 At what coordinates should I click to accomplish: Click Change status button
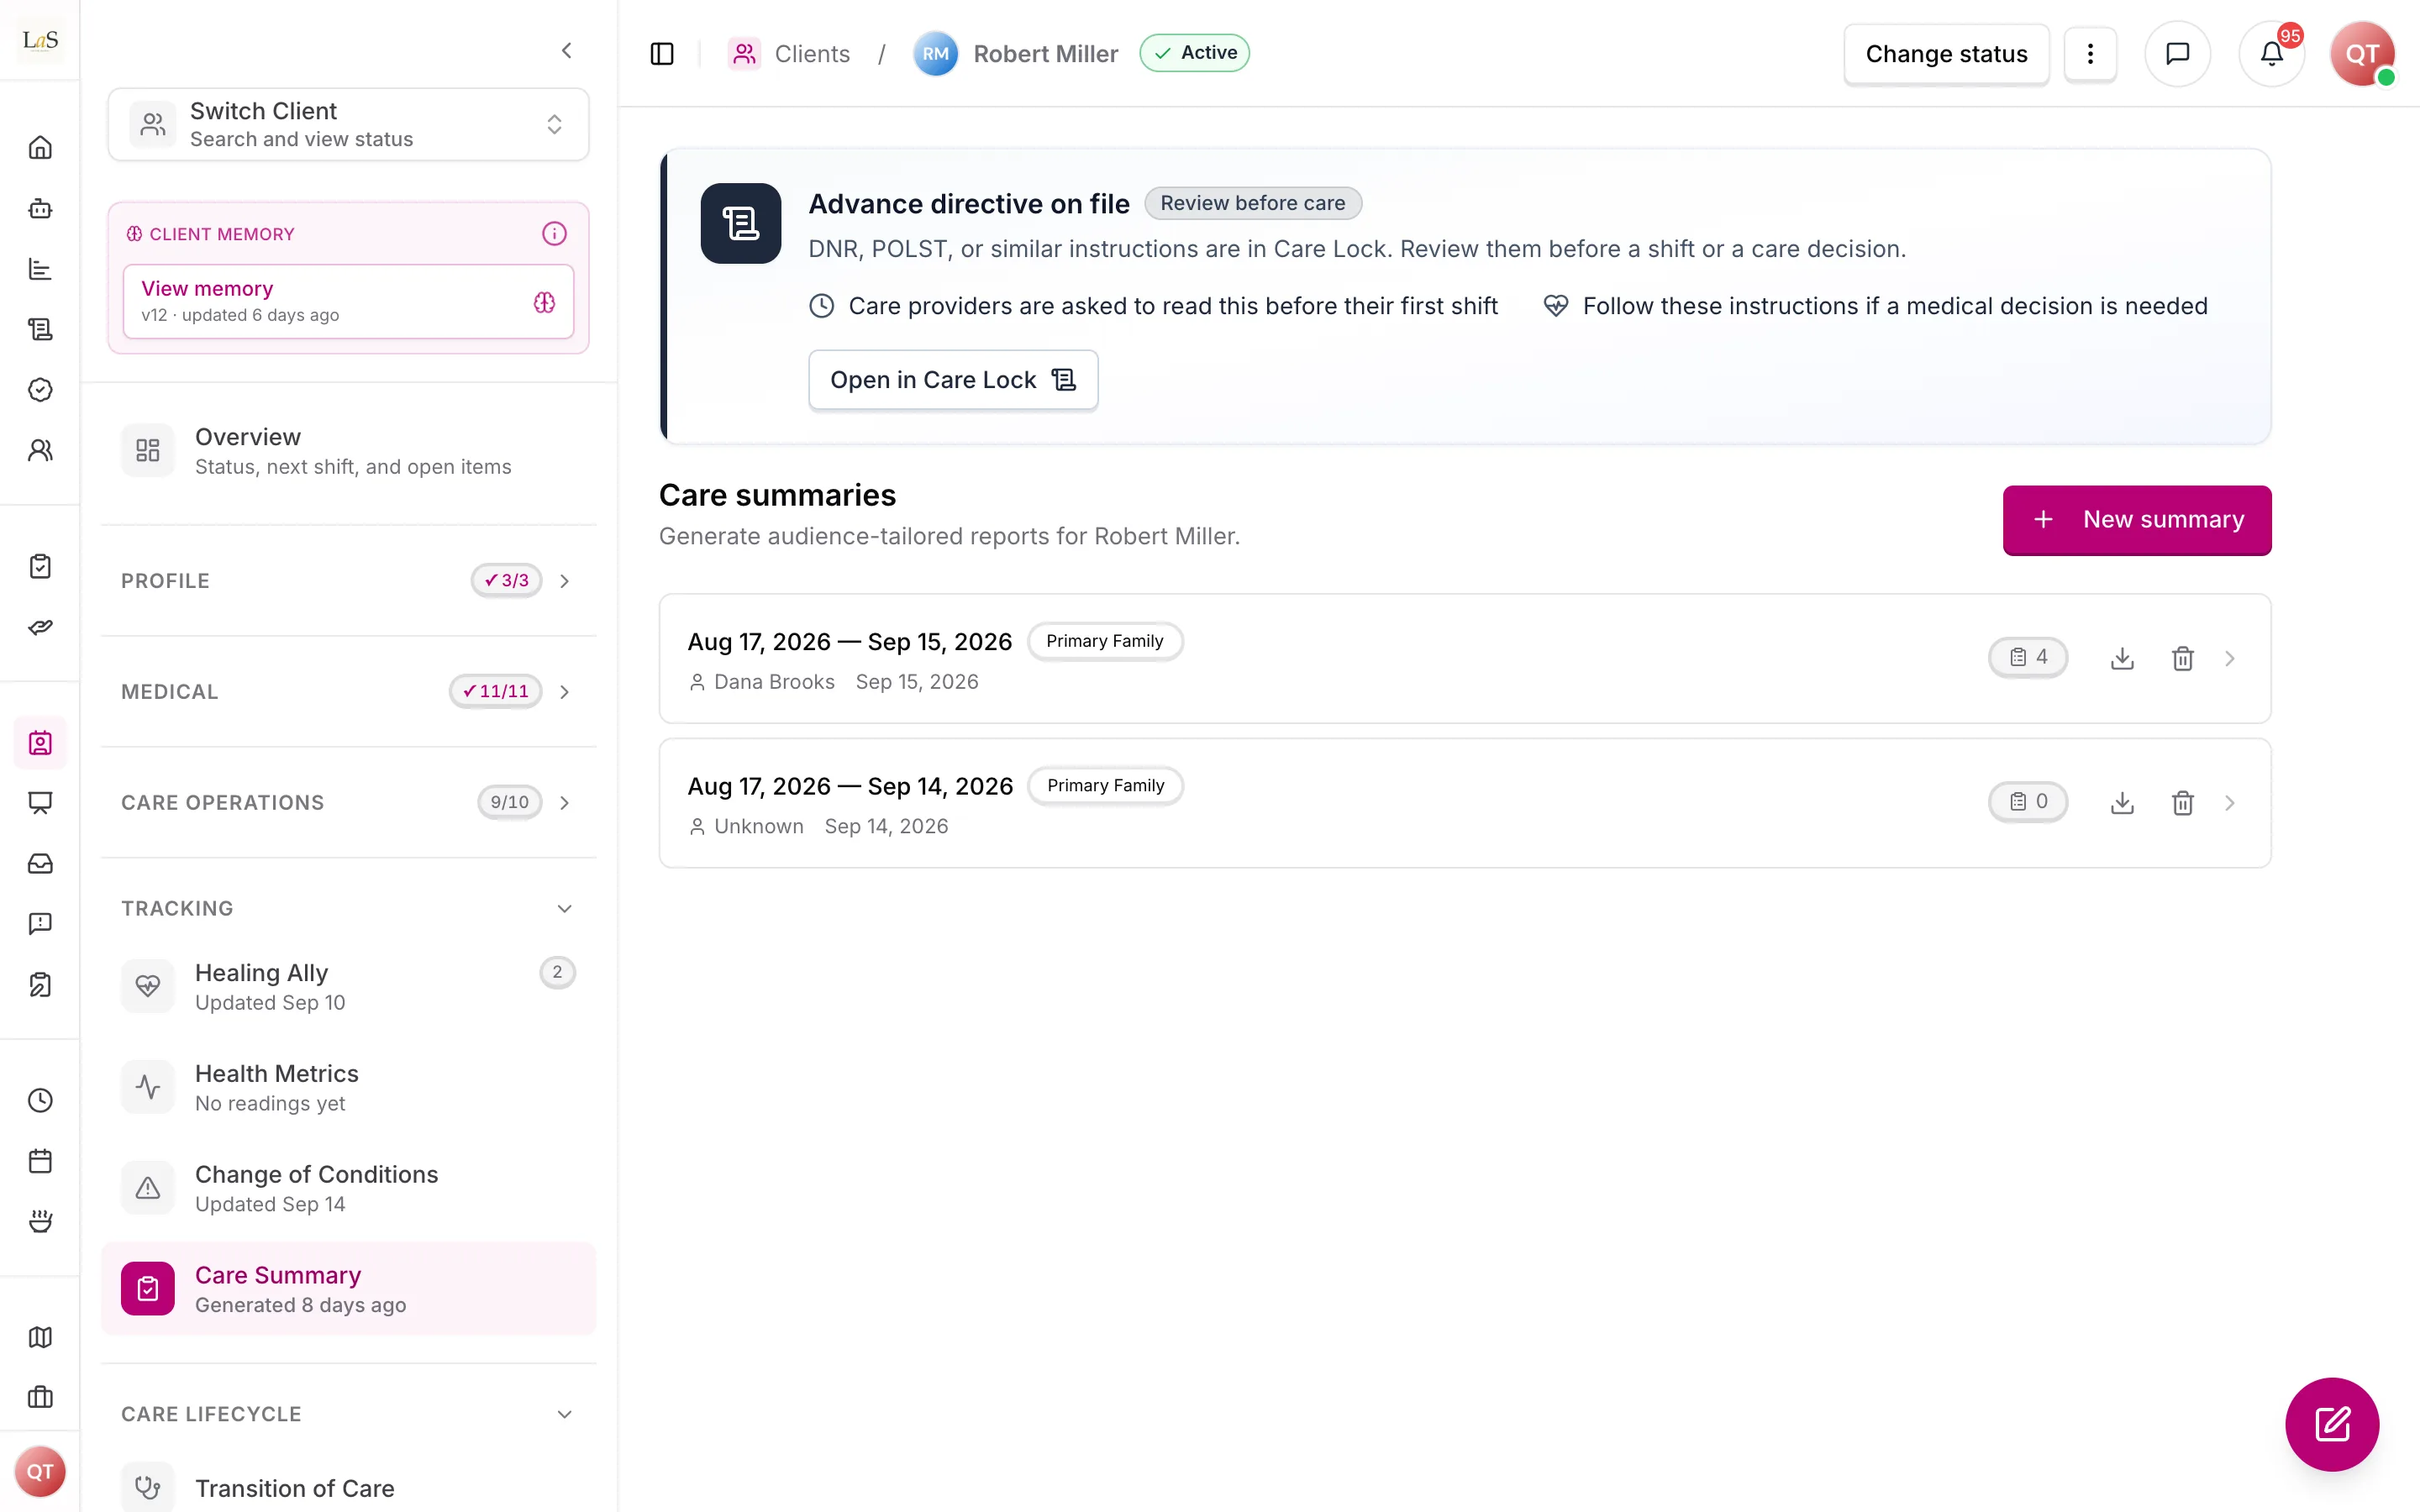(x=1946, y=54)
